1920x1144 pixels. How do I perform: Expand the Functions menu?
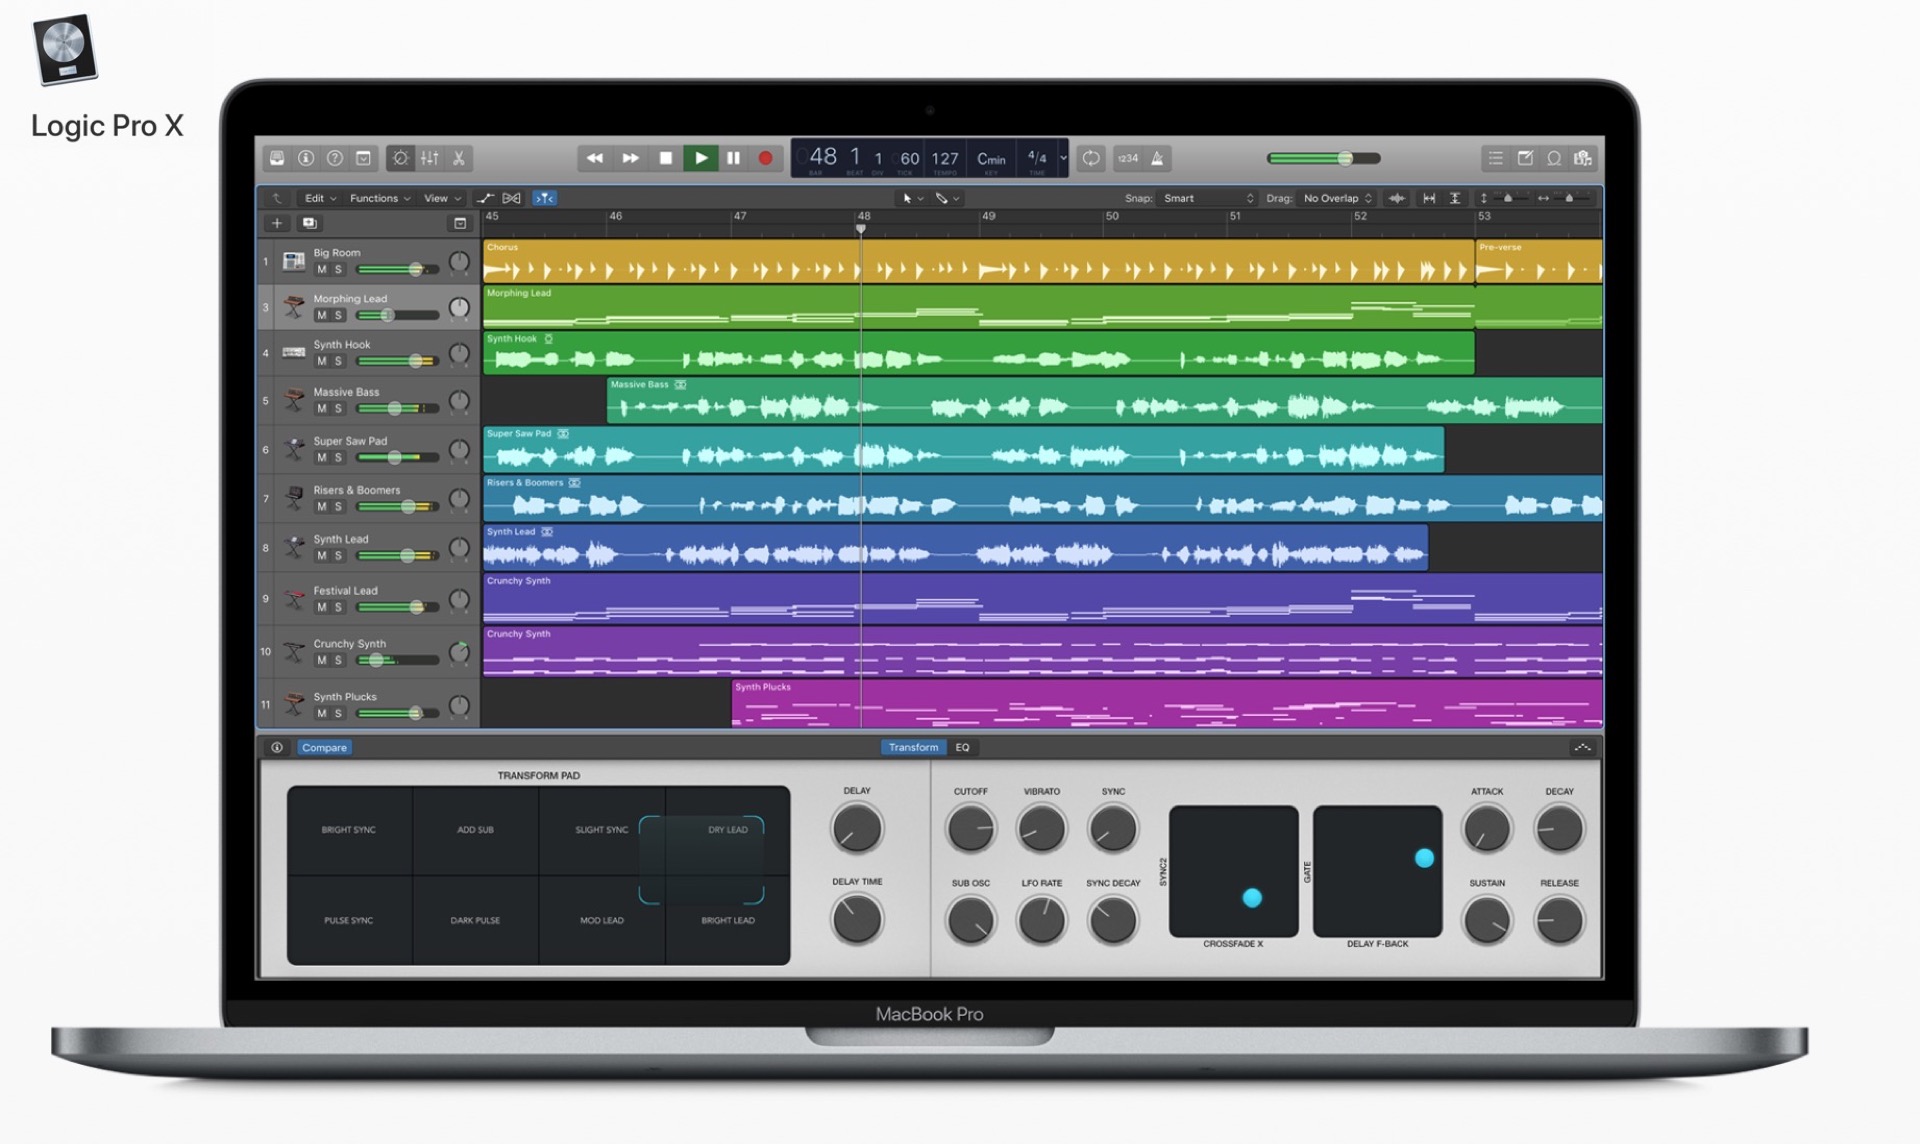point(379,198)
